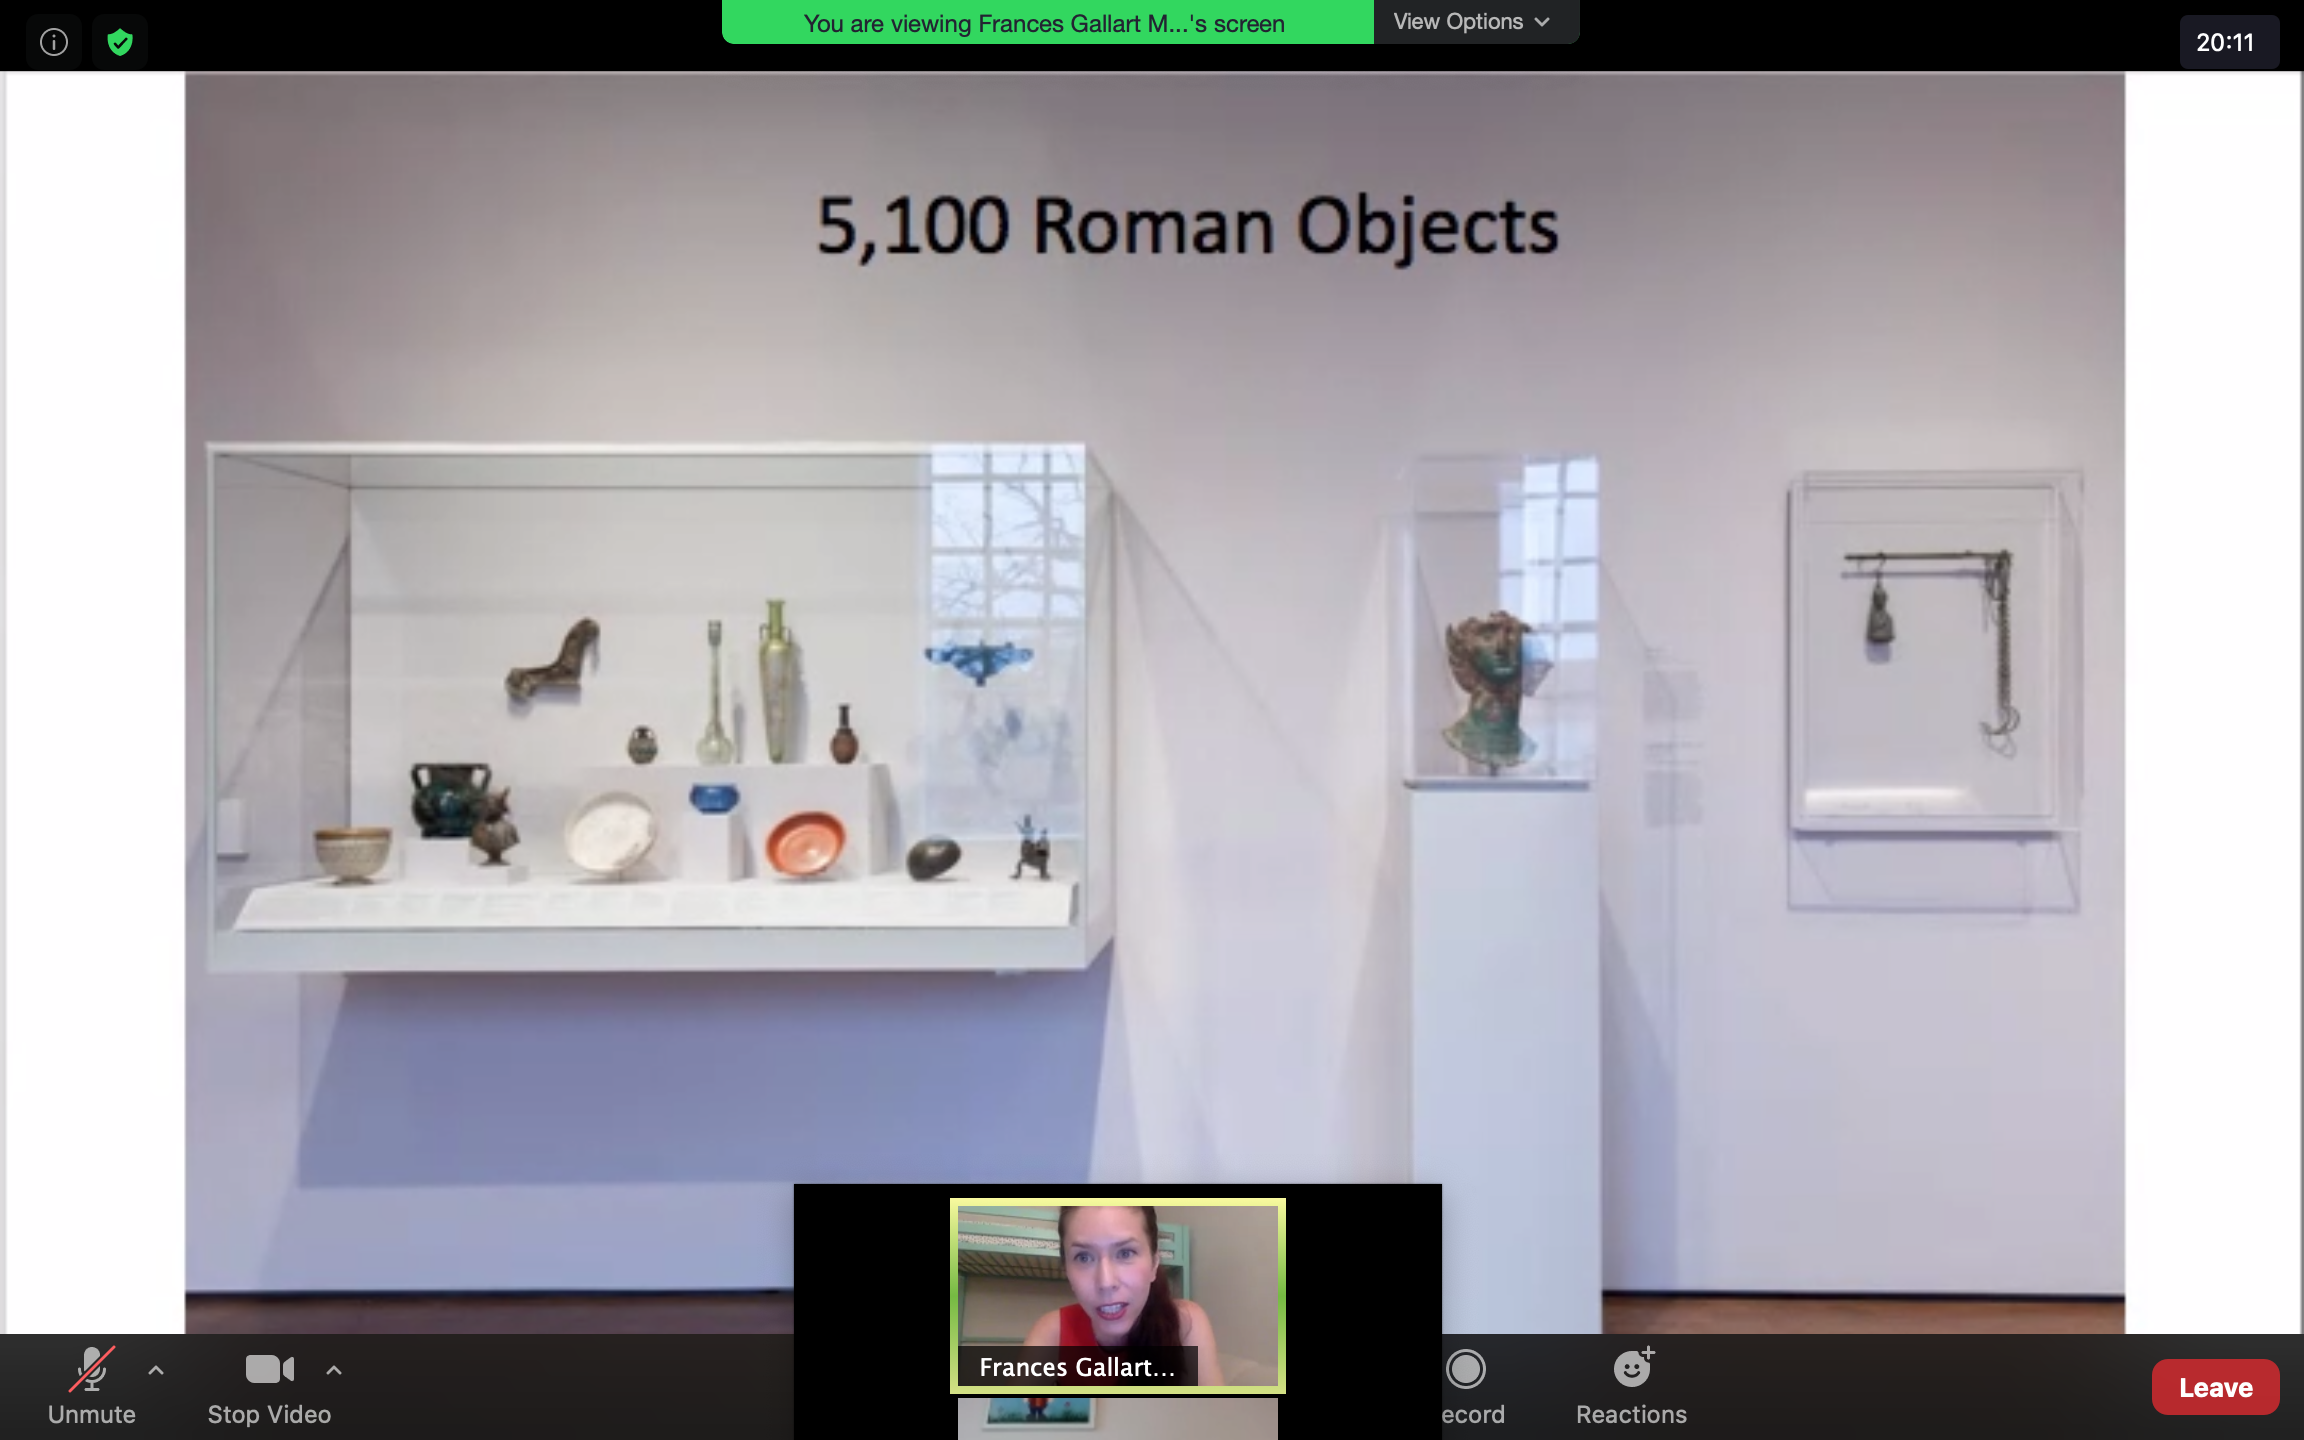The image size is (2304, 1440).
Task: Toggle Unmute audio label
Action: coord(91,1414)
